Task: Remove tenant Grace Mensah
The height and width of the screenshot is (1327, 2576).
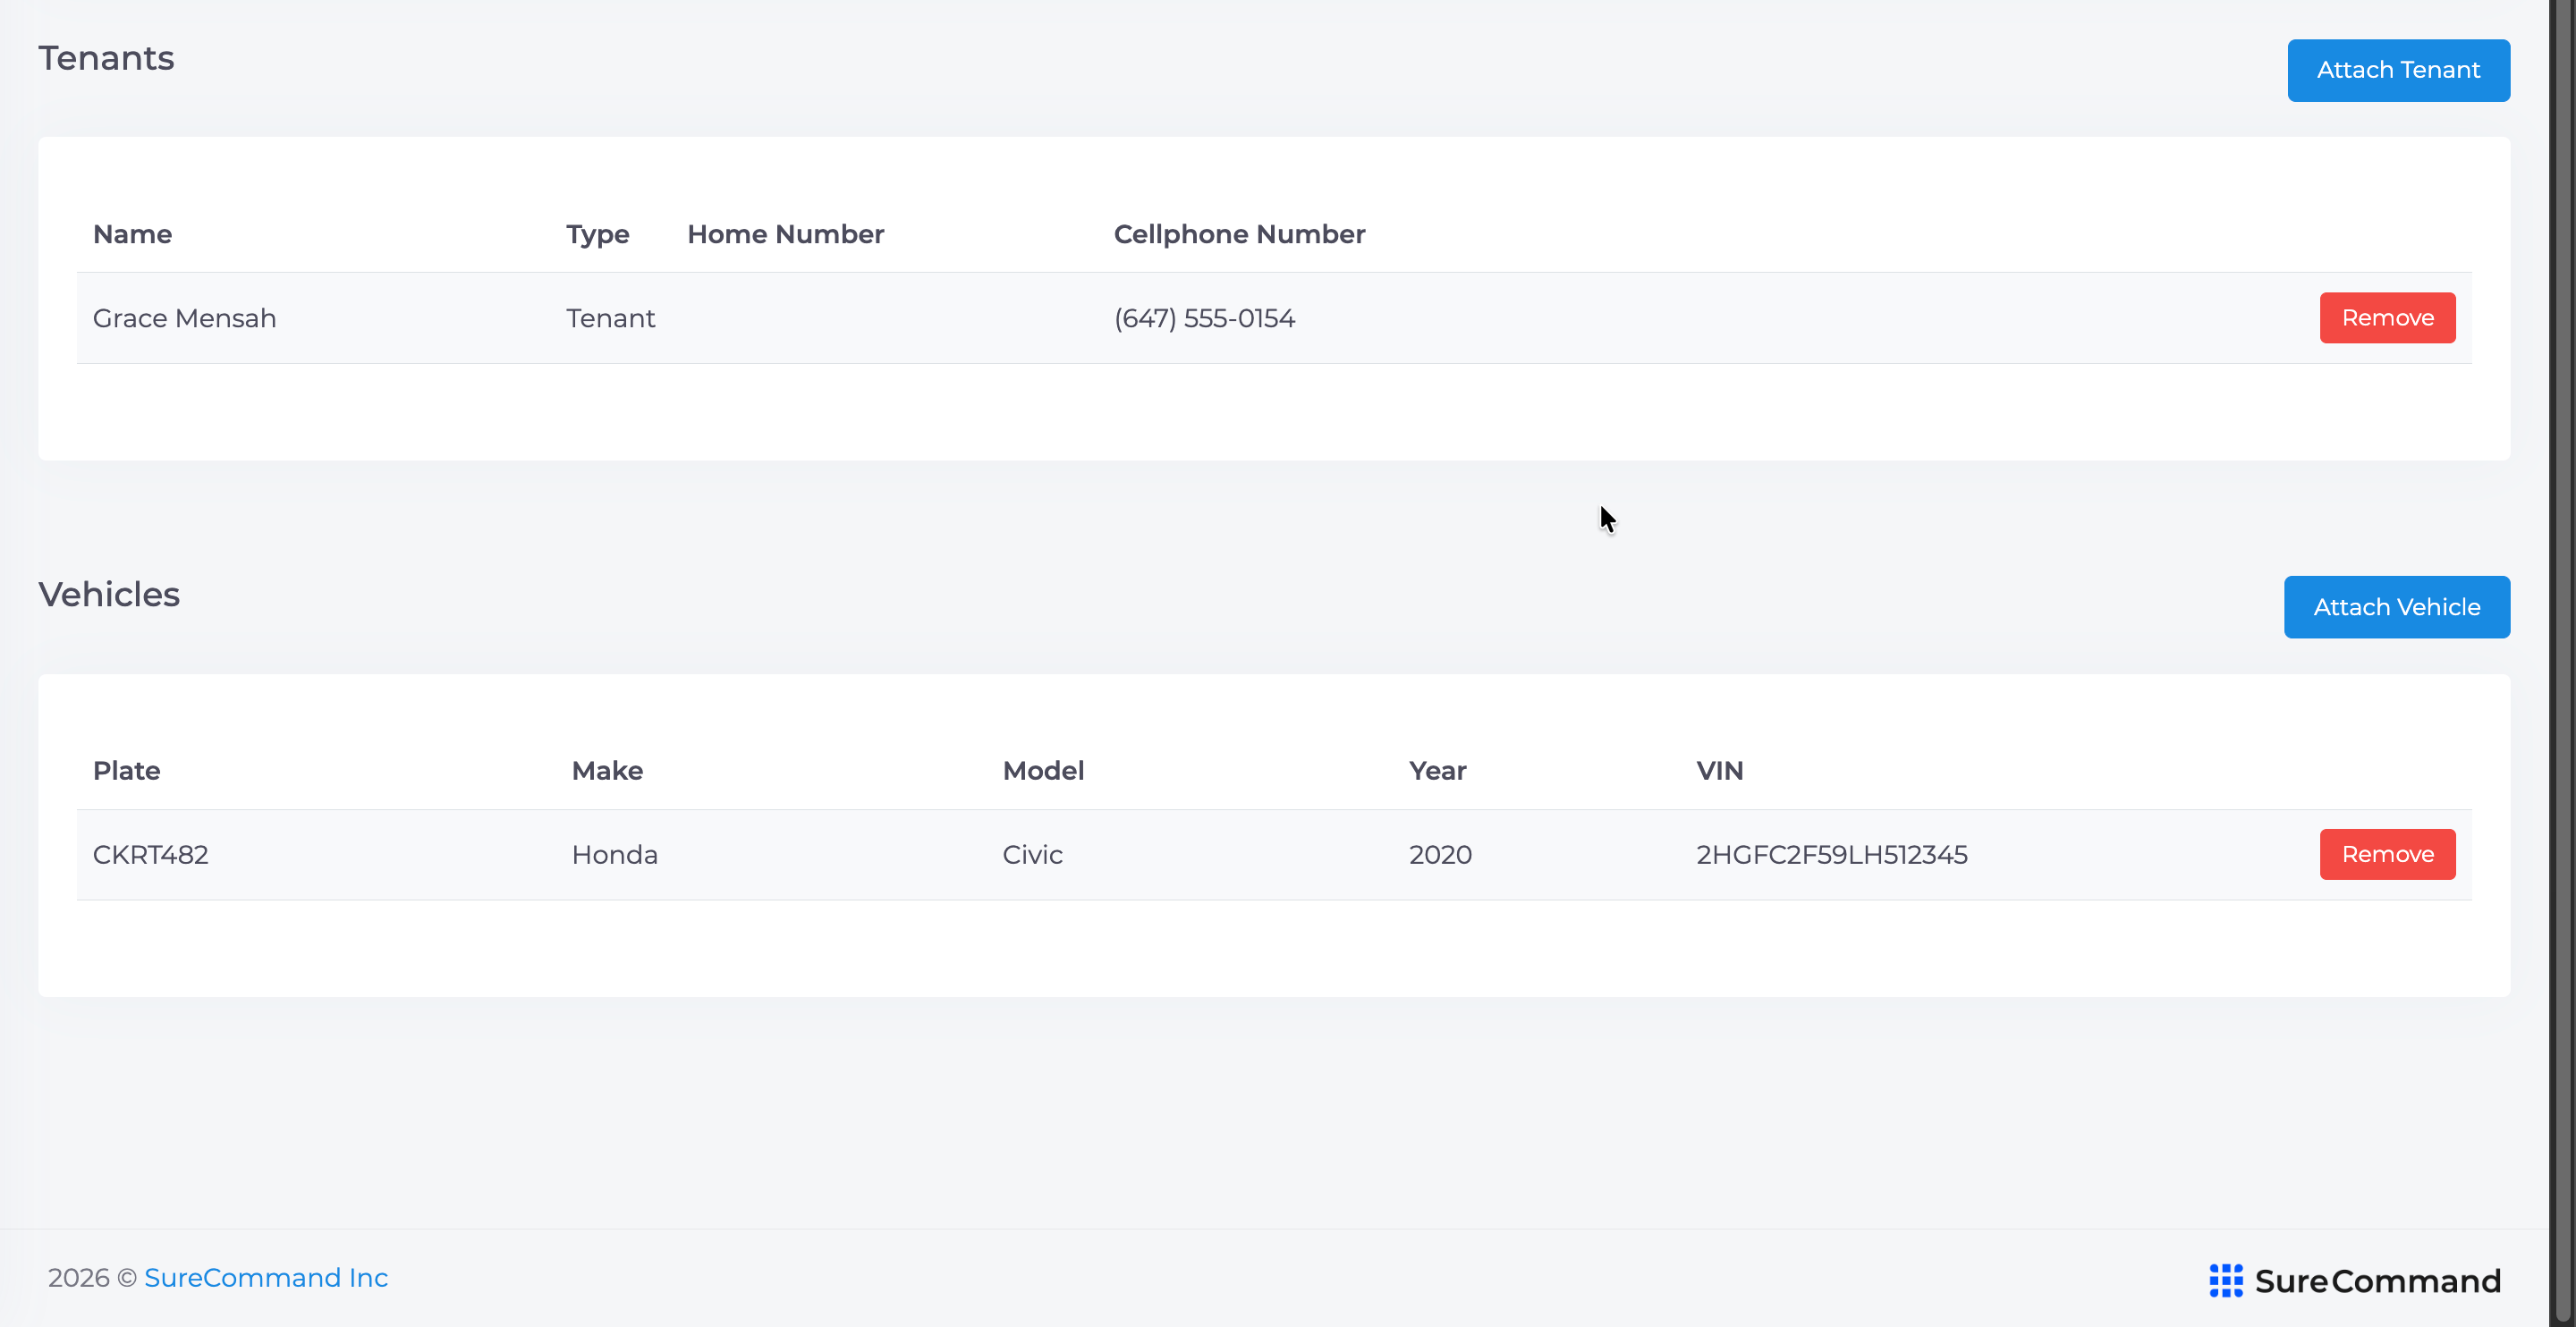Action: tap(2387, 318)
